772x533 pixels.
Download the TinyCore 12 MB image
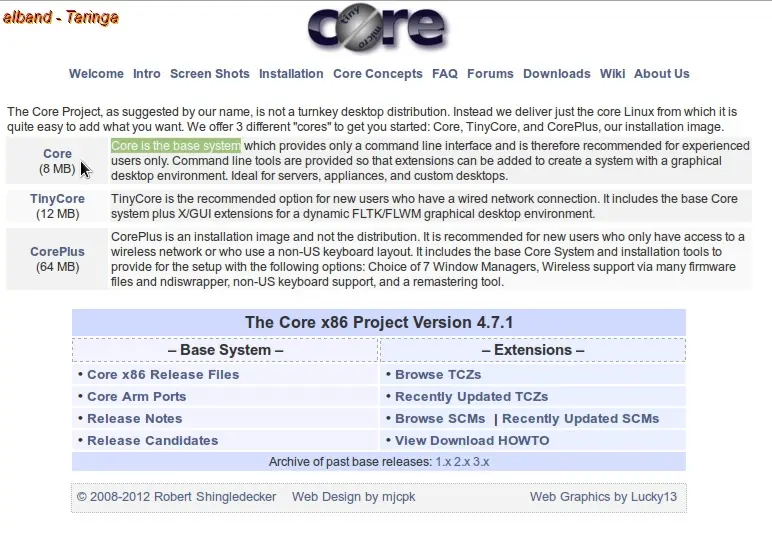pos(57,199)
